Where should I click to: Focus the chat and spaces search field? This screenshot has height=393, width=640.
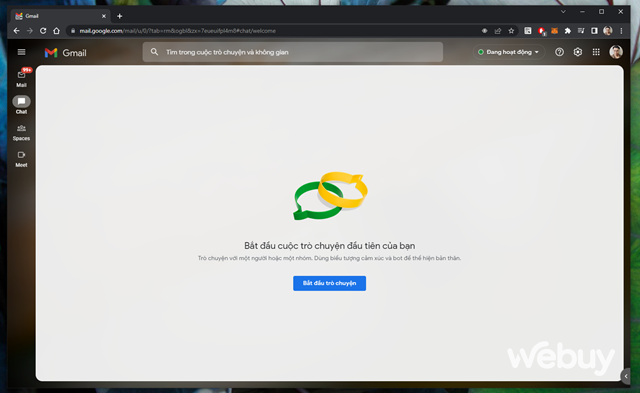point(292,52)
